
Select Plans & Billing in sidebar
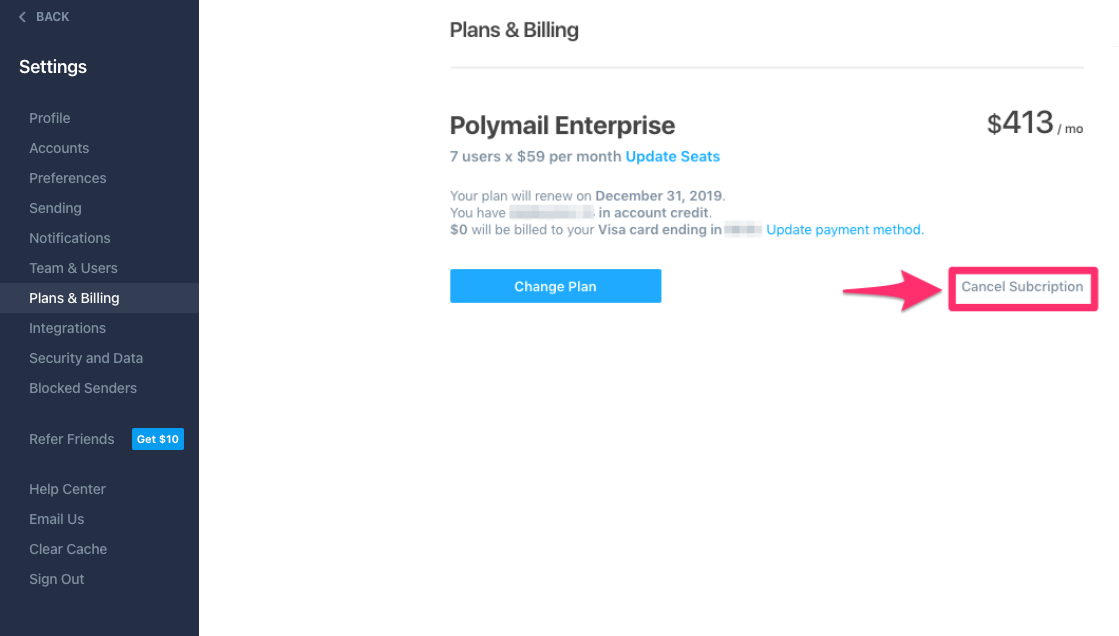click(74, 298)
